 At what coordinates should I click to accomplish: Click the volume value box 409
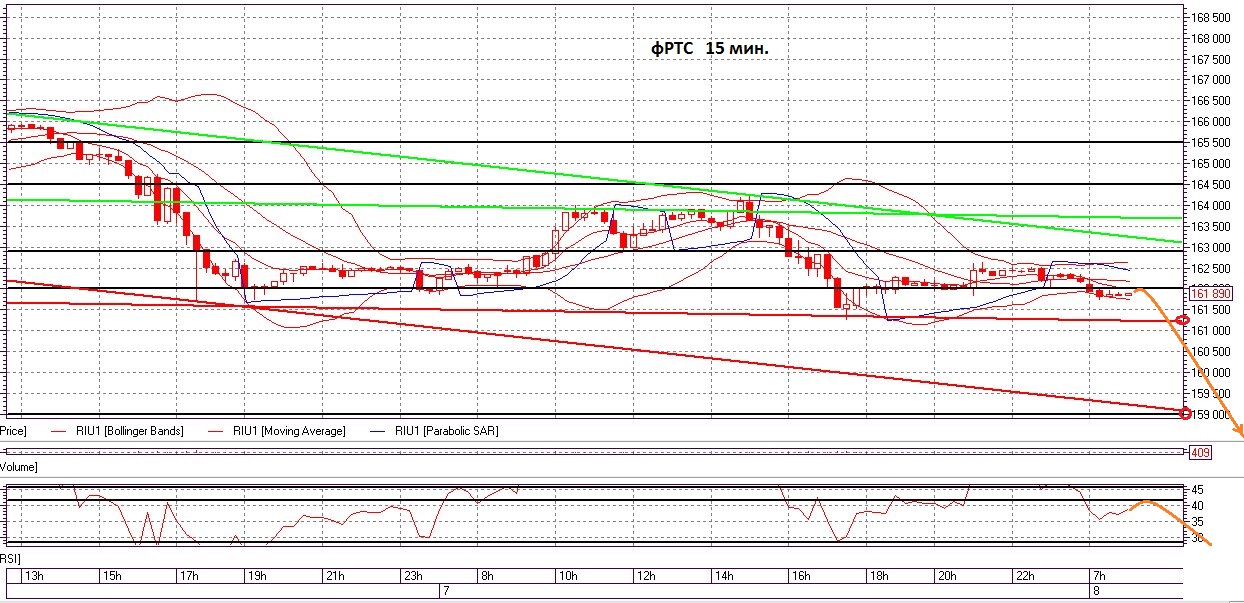pyautogui.click(x=1201, y=452)
